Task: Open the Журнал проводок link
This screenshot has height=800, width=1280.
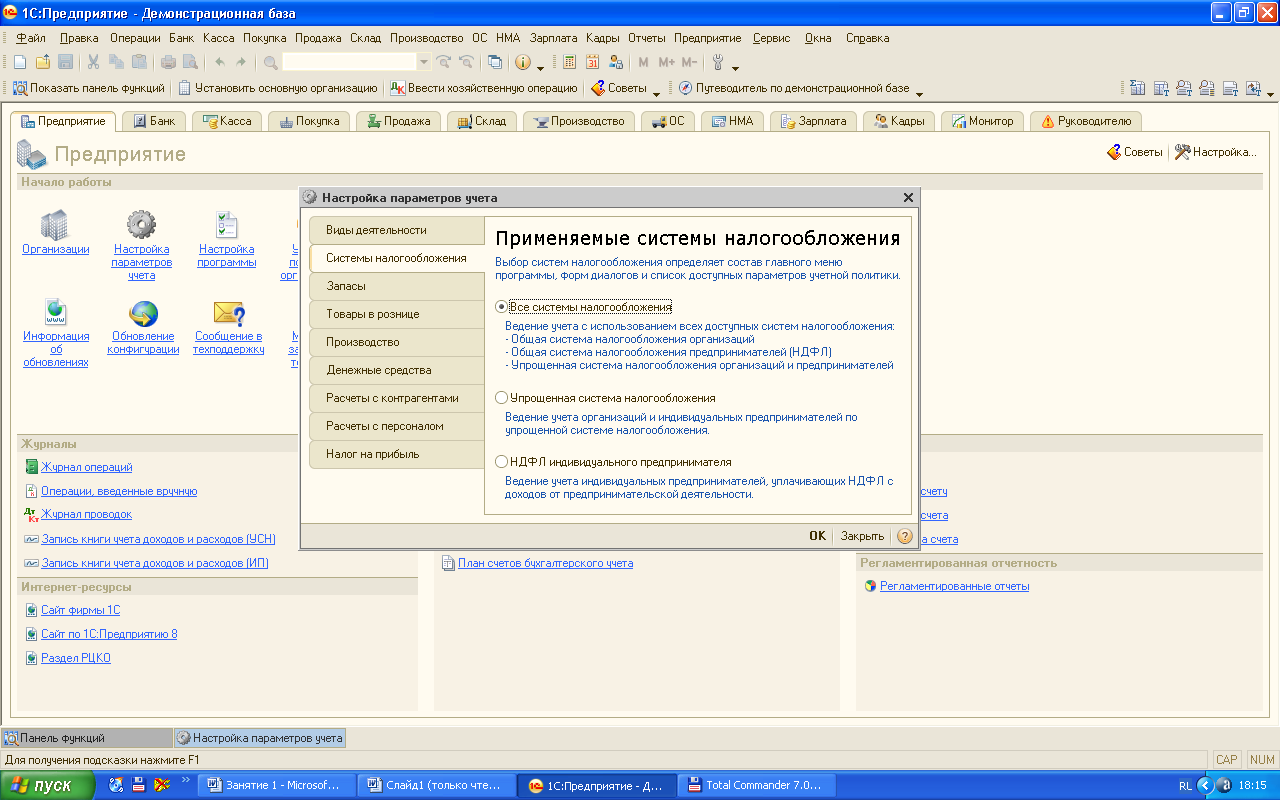Action: (86, 514)
